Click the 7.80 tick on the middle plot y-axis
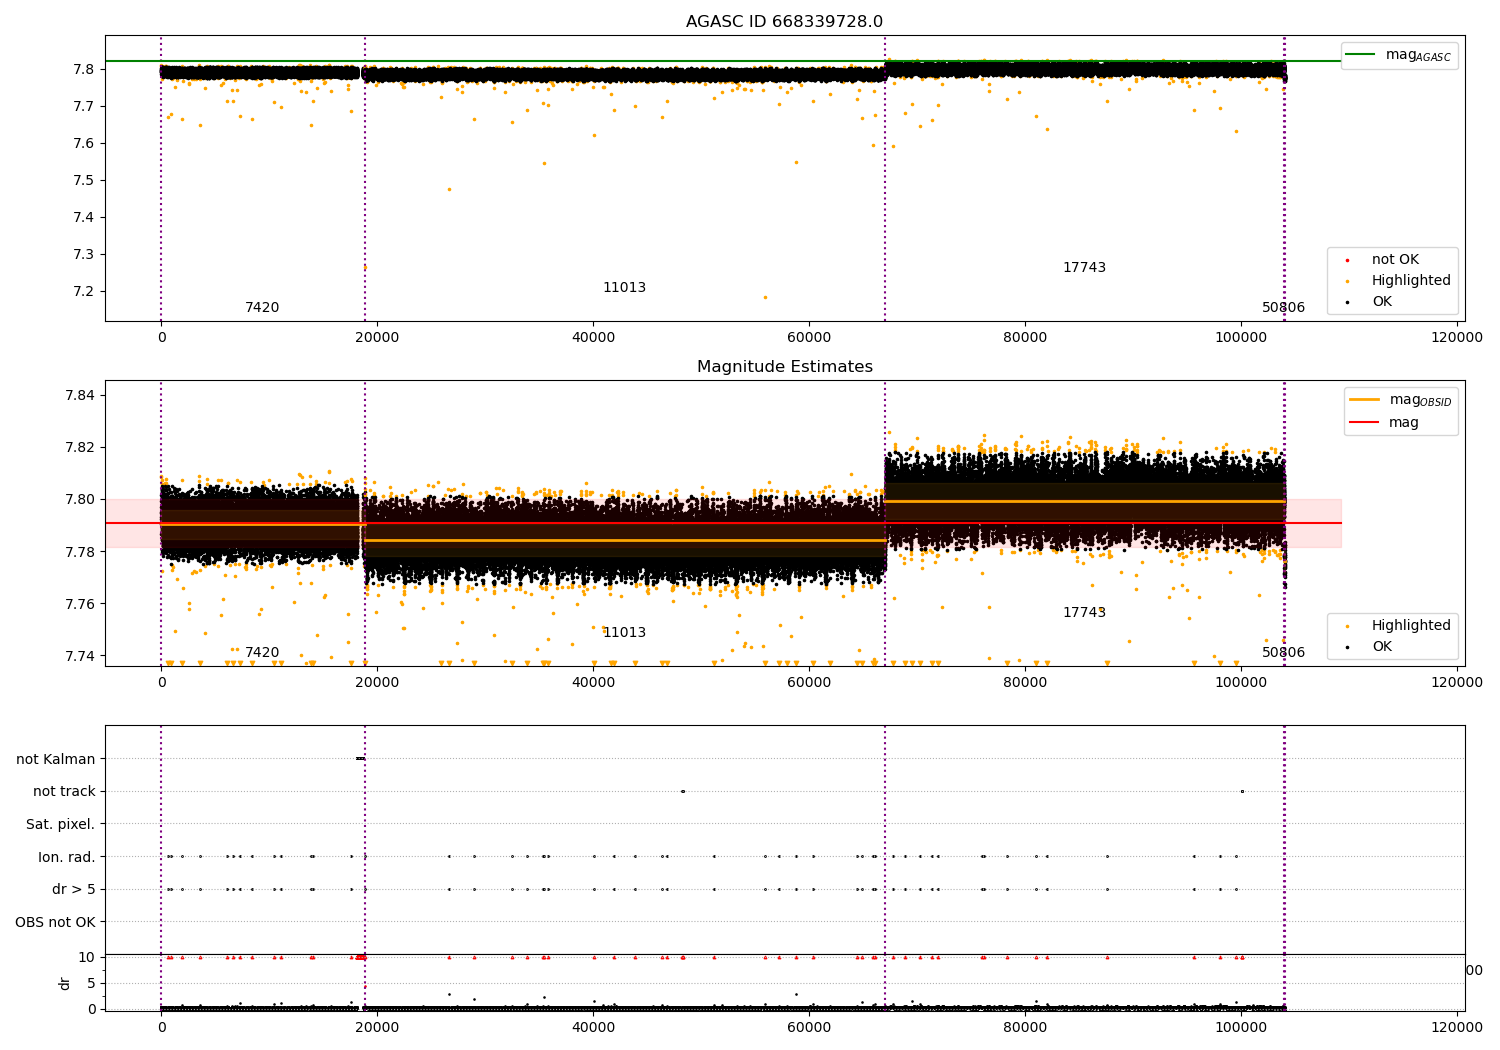Image resolution: width=1500 pixels, height=1050 pixels. [x=78, y=500]
